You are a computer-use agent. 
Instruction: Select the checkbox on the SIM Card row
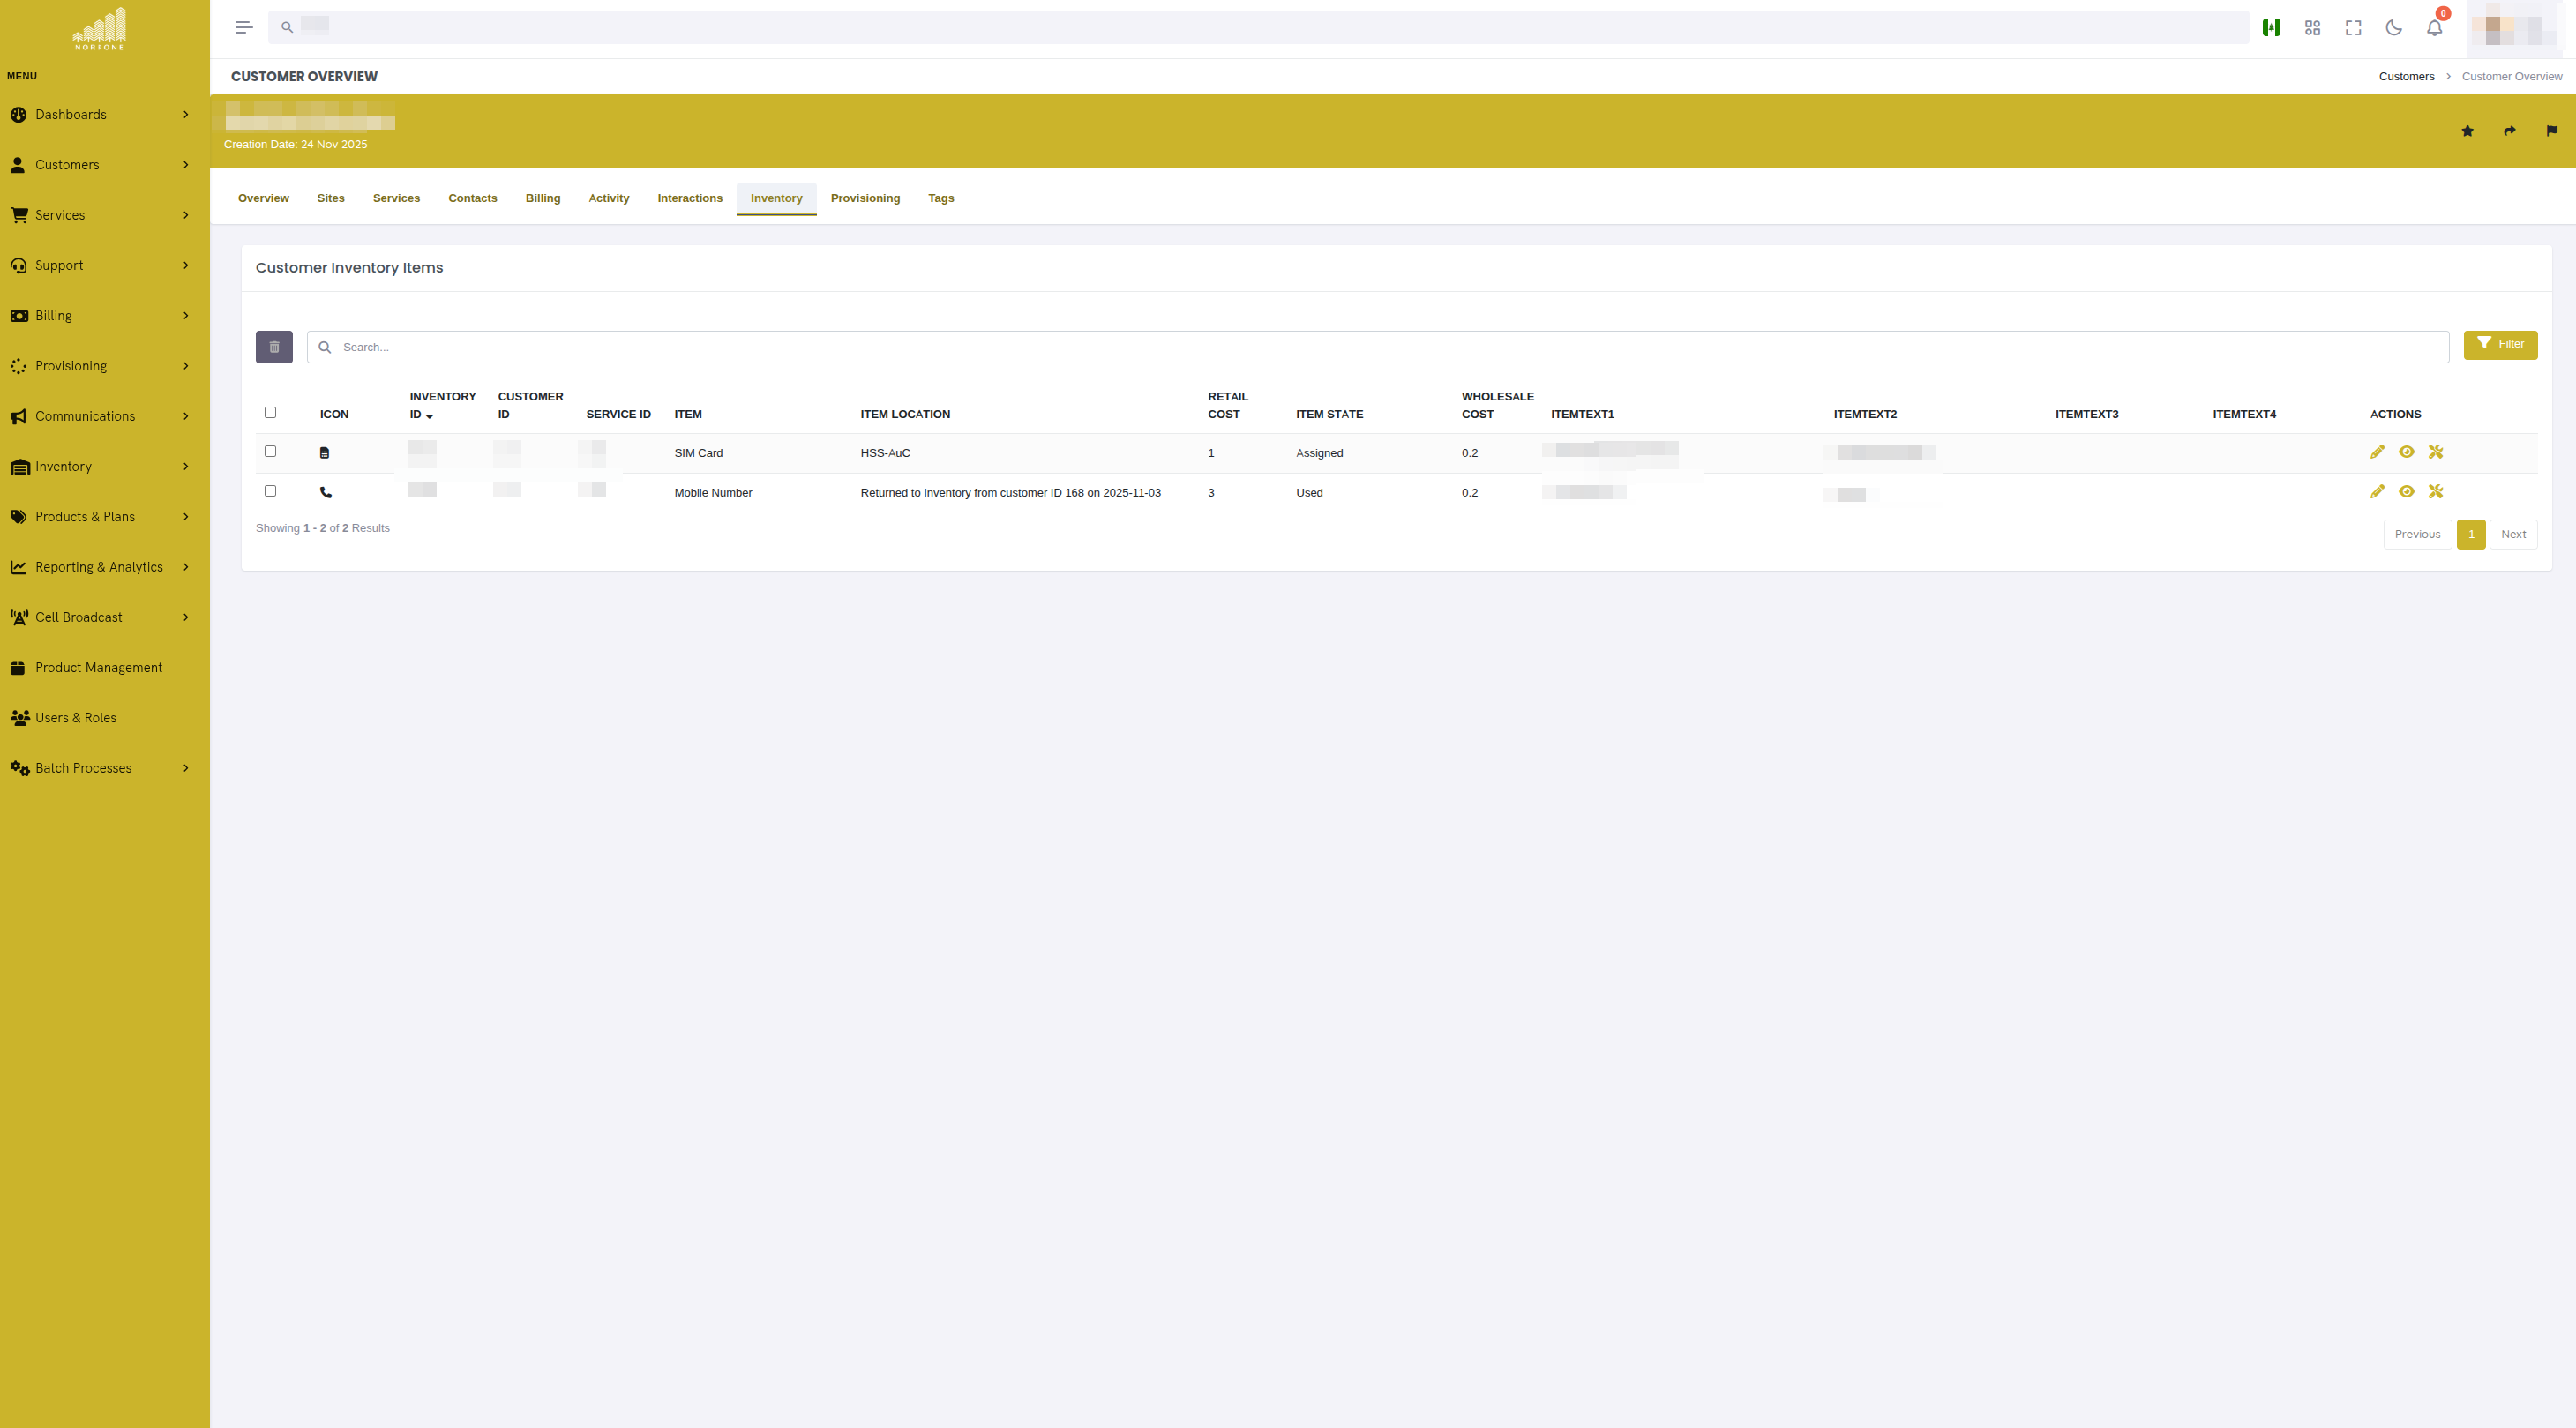click(x=270, y=451)
